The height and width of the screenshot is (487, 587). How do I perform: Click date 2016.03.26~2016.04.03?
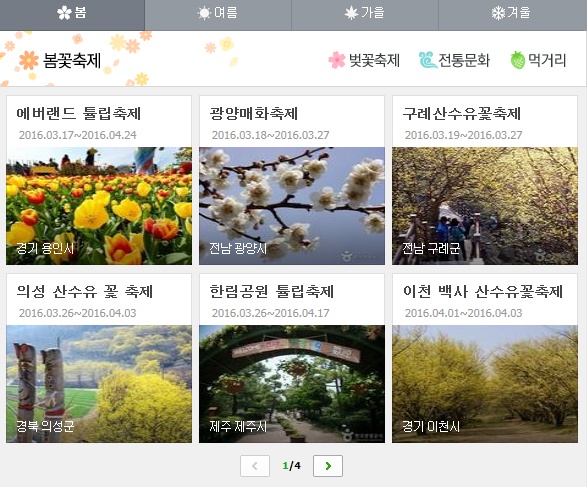77,313
